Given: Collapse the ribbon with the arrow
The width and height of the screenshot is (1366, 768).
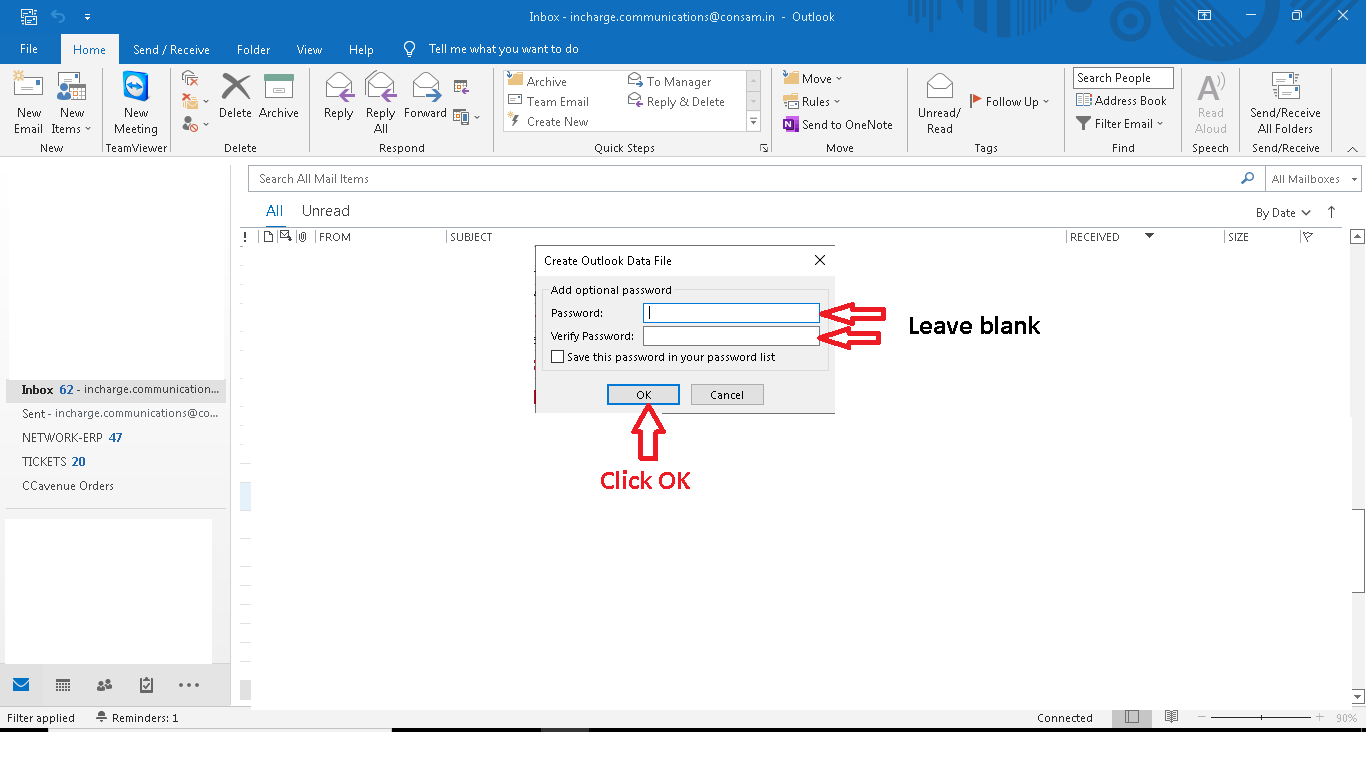Looking at the screenshot, I should click(1352, 149).
